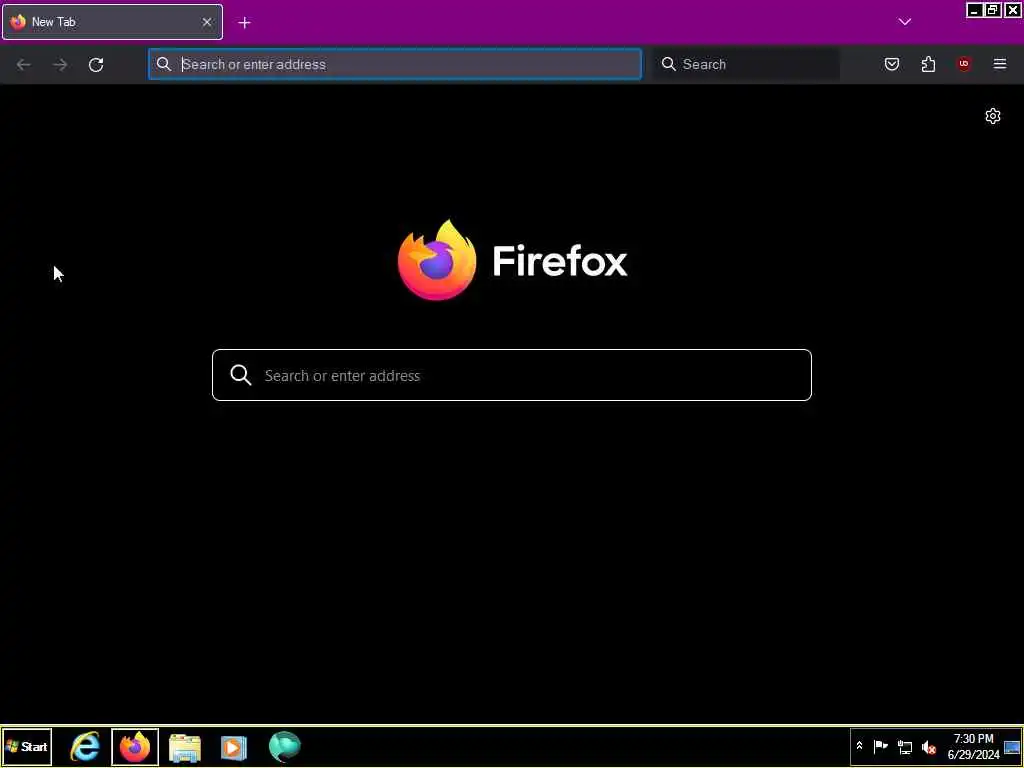Open the muted volume tray icon
This screenshot has height=768, width=1024.
929,746
